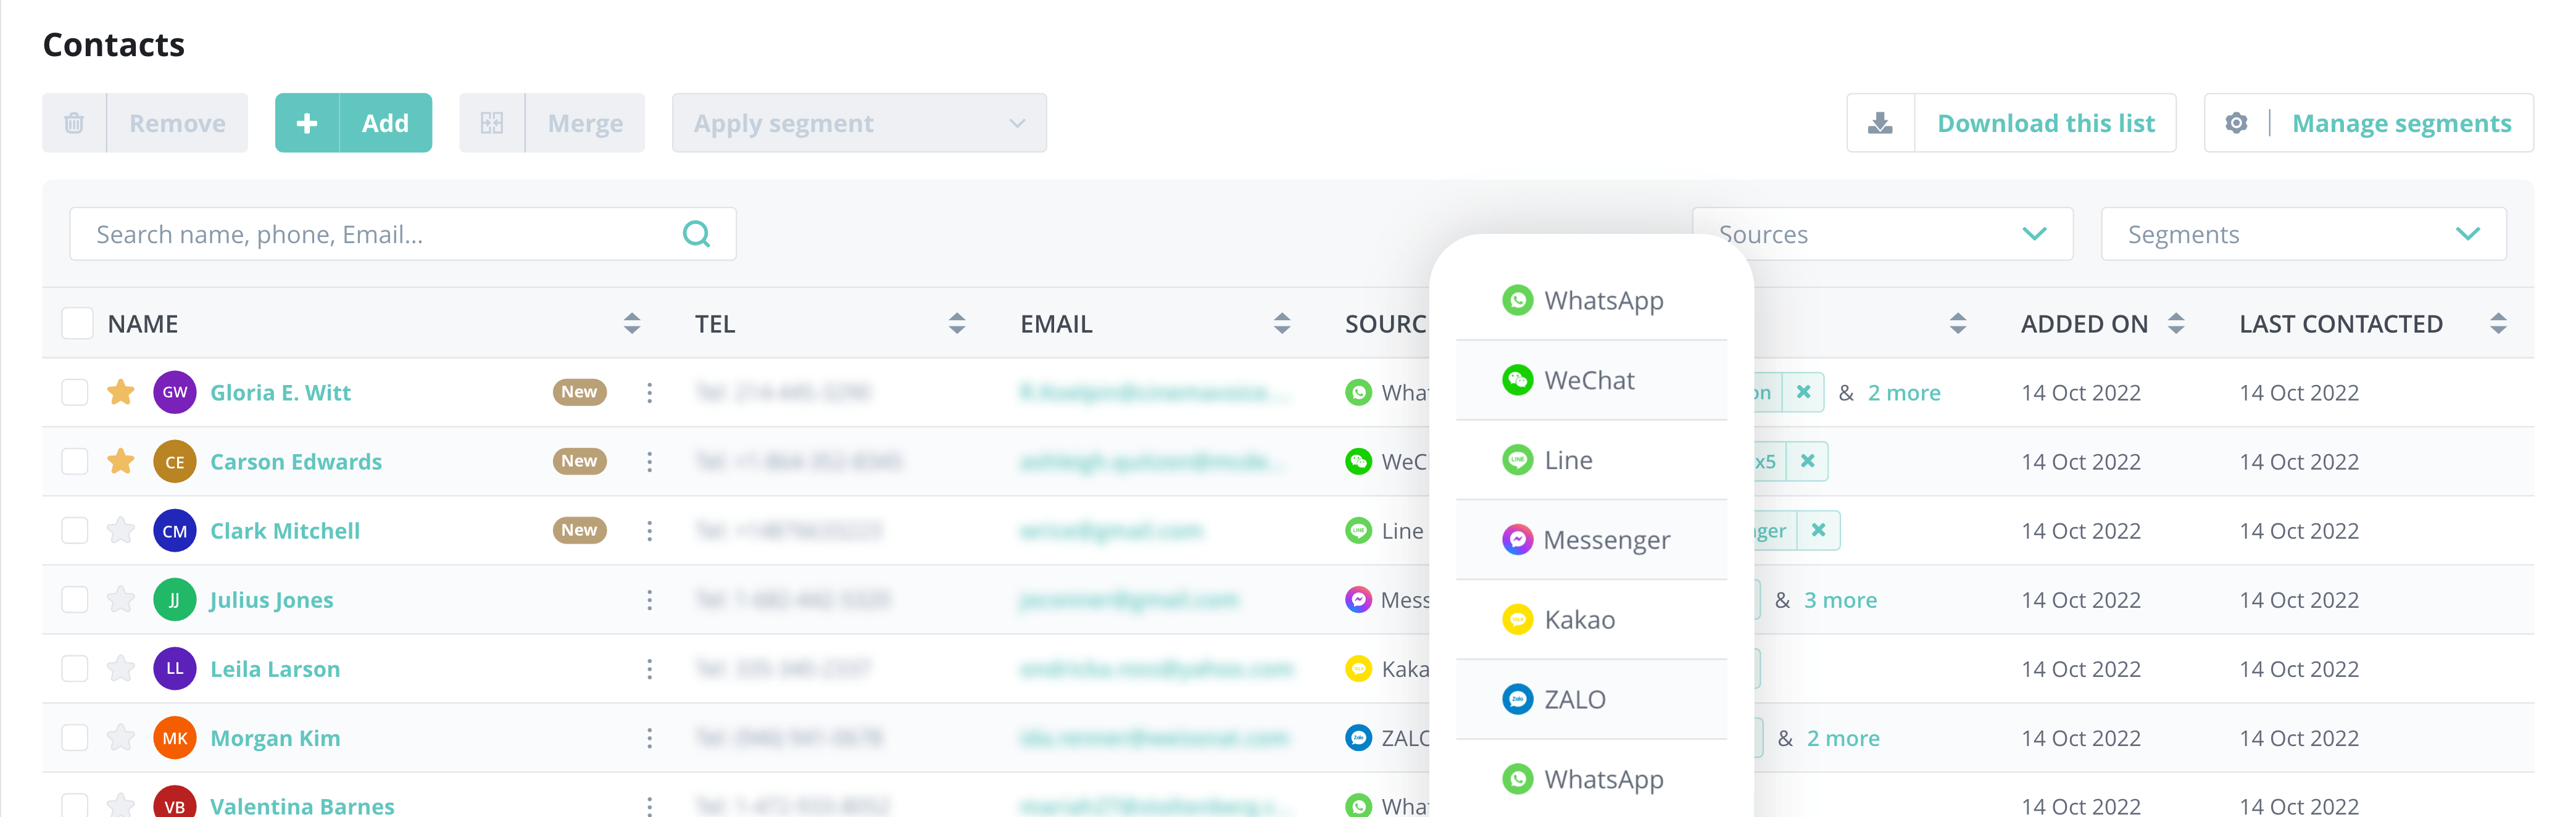Click the Add contact button
The height and width of the screenshot is (817, 2576).
[x=353, y=123]
